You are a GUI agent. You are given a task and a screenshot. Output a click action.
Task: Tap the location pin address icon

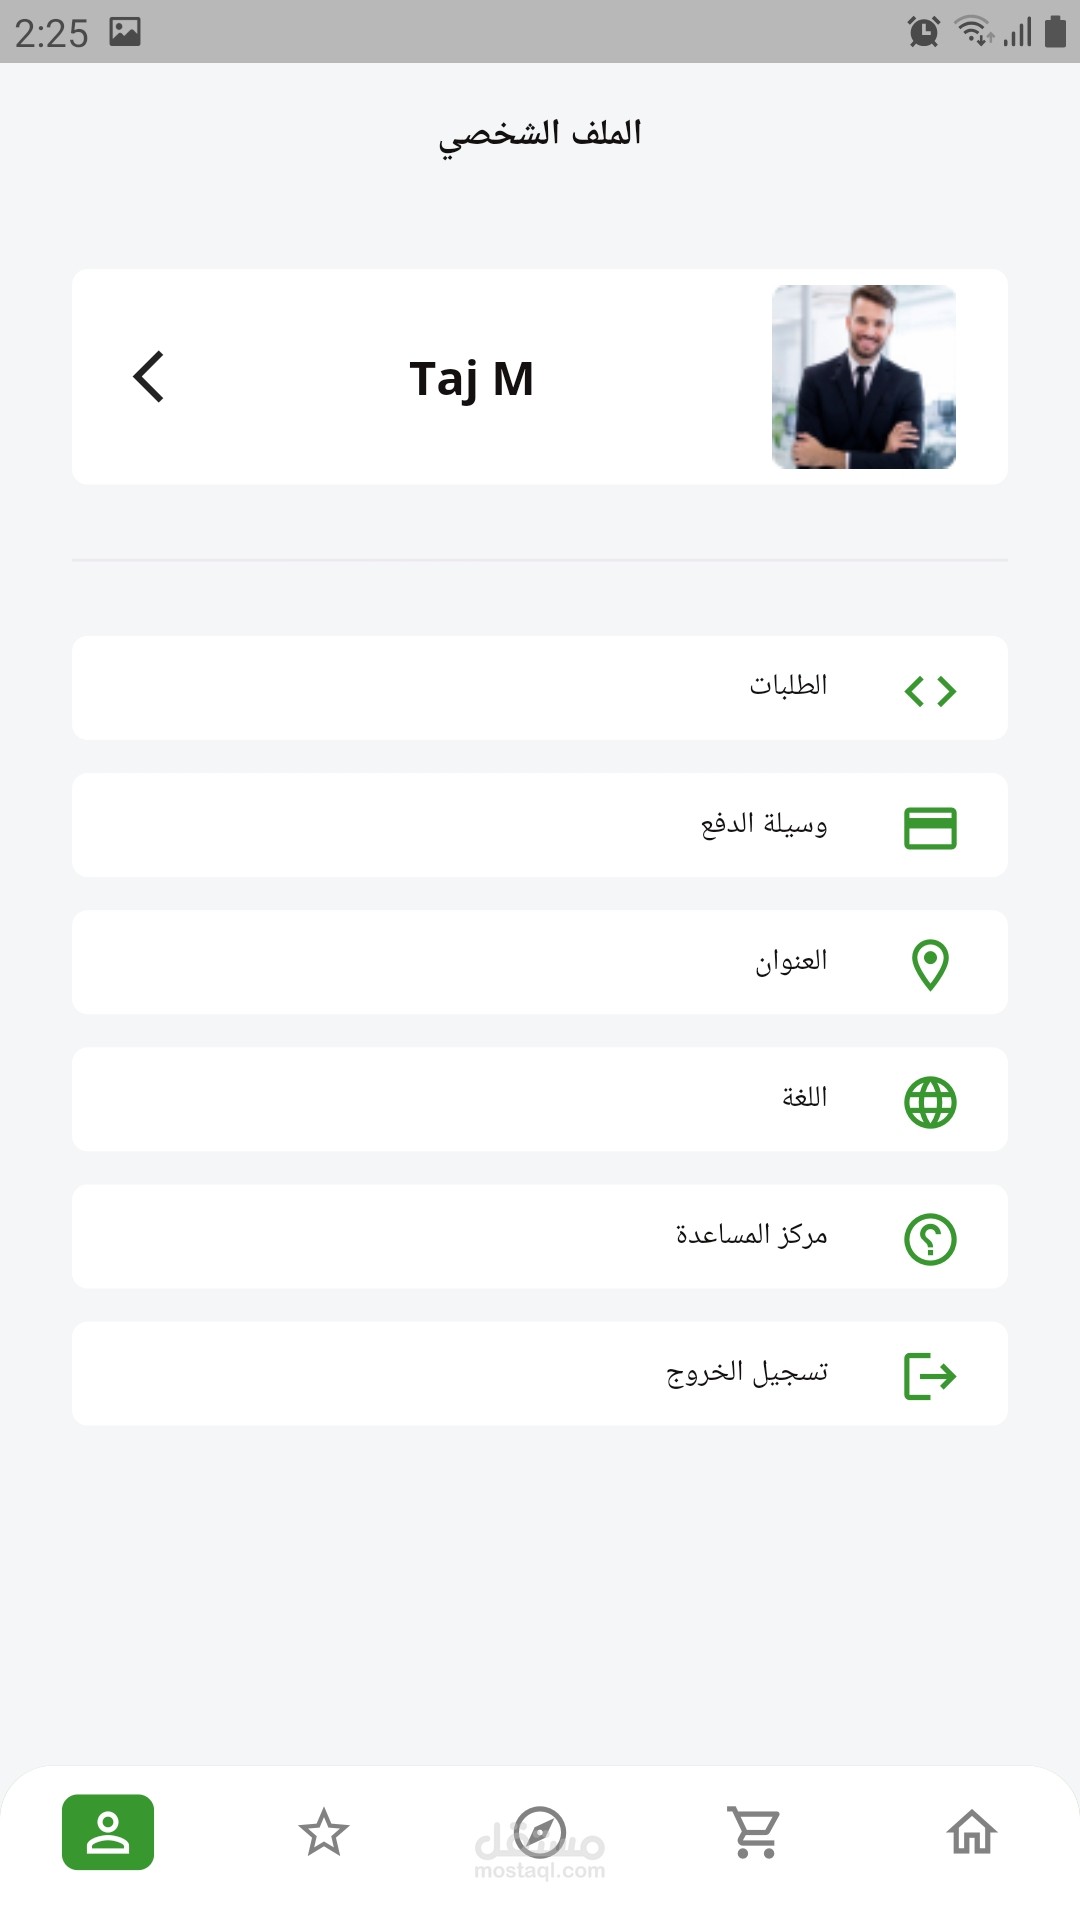tap(930, 965)
